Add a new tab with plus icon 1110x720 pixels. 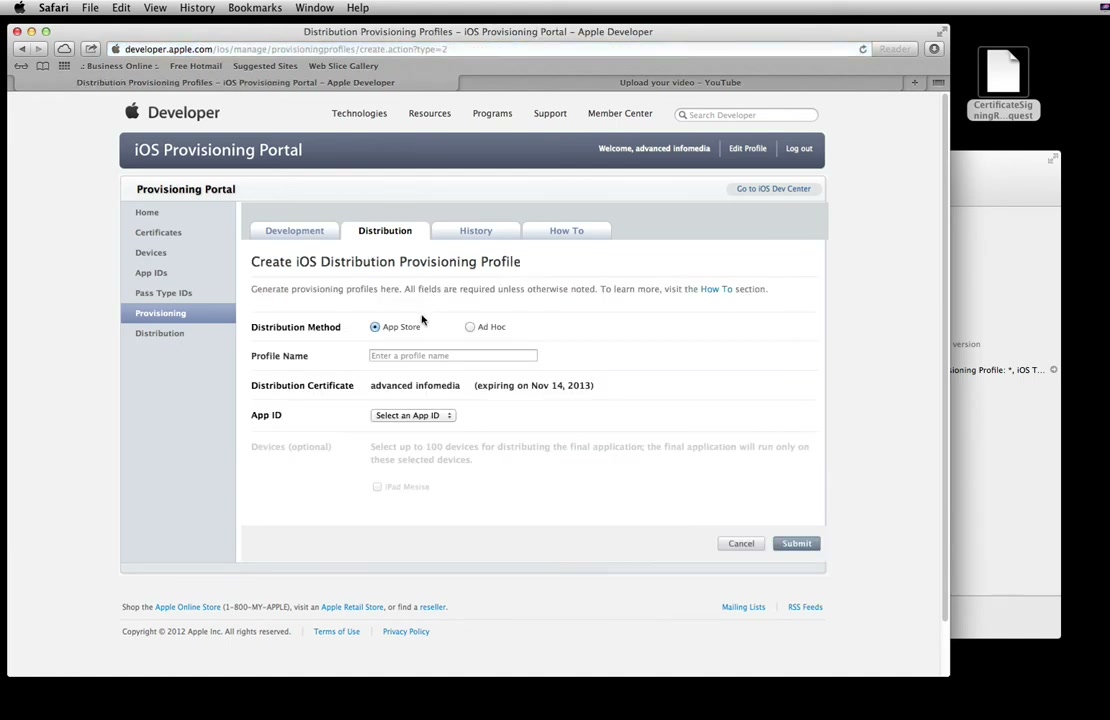(x=915, y=82)
